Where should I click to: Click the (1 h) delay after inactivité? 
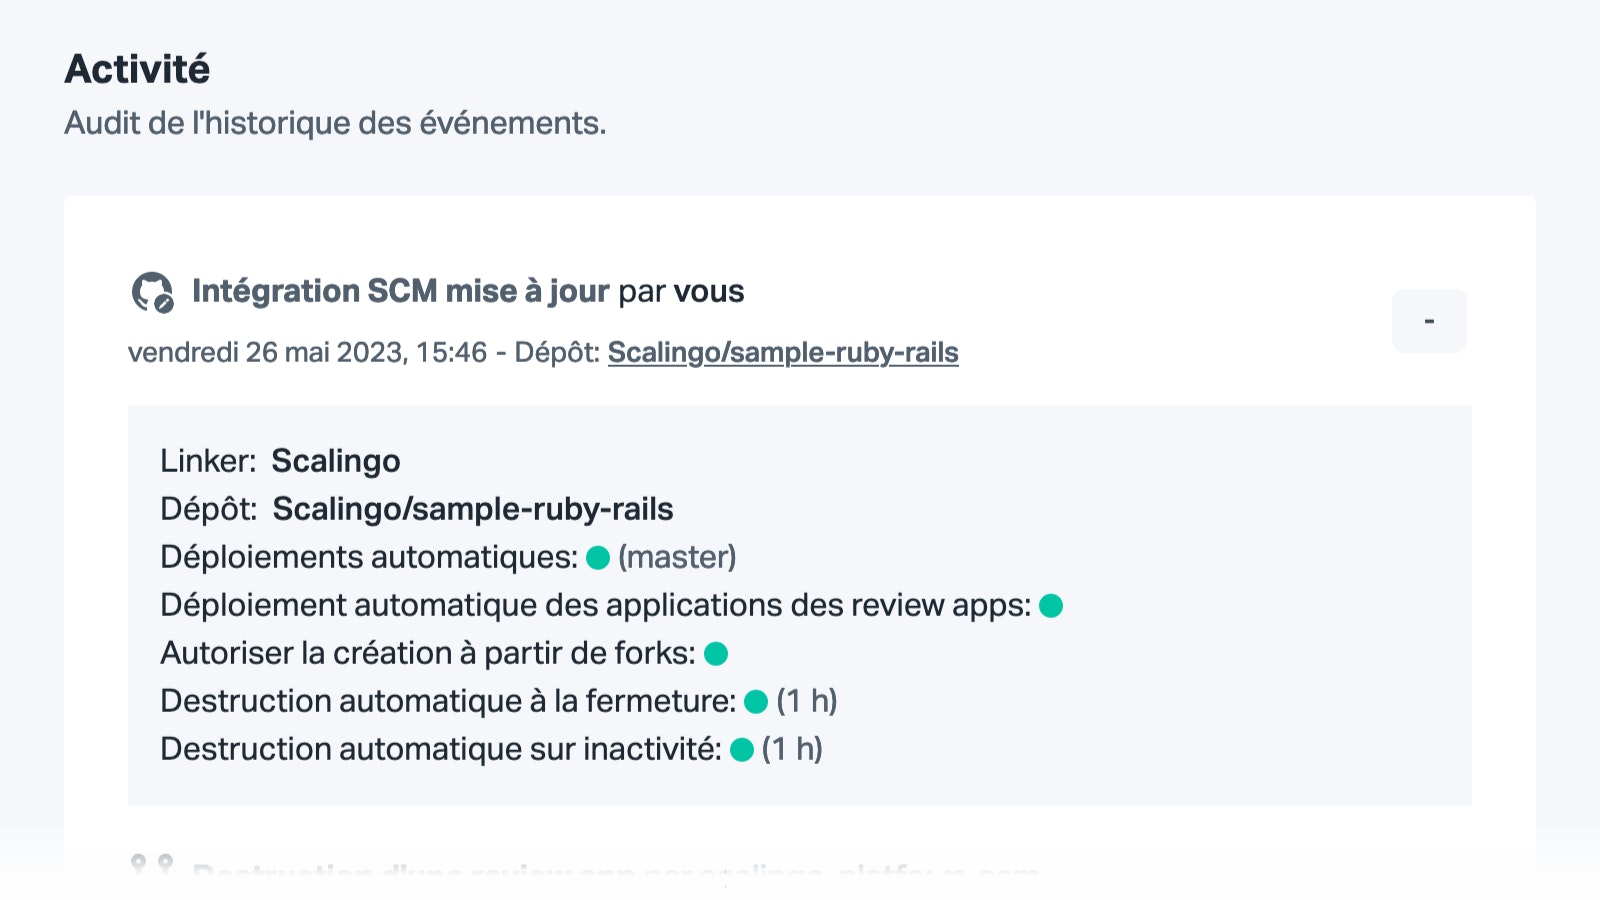point(792,749)
